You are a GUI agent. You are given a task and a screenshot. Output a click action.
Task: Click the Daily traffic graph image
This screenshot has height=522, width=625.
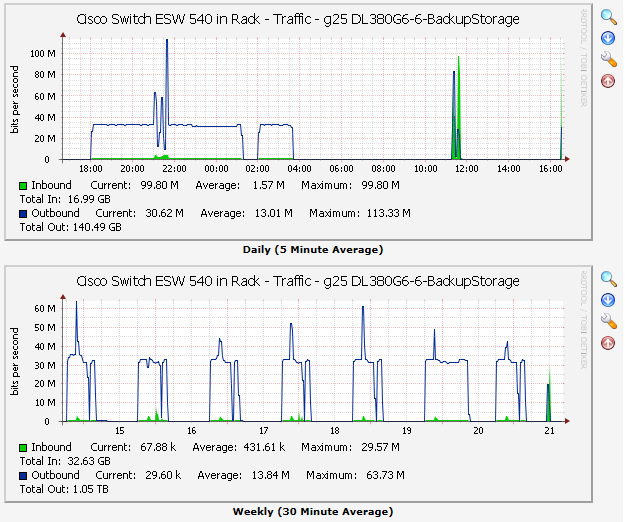(x=298, y=122)
